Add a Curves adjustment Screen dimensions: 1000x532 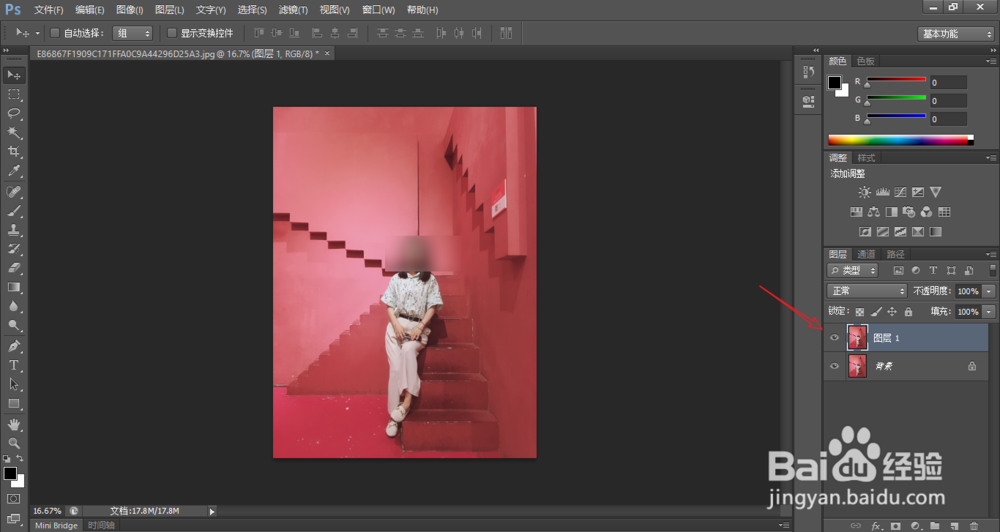[900, 192]
